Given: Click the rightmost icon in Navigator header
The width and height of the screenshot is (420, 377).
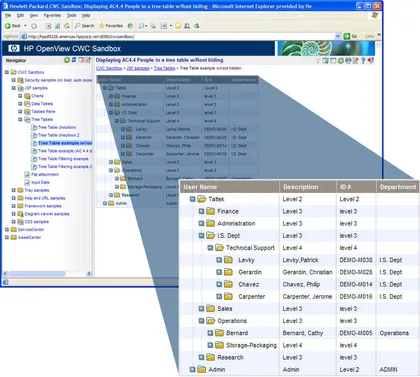Looking at the screenshot, I should [88, 60].
